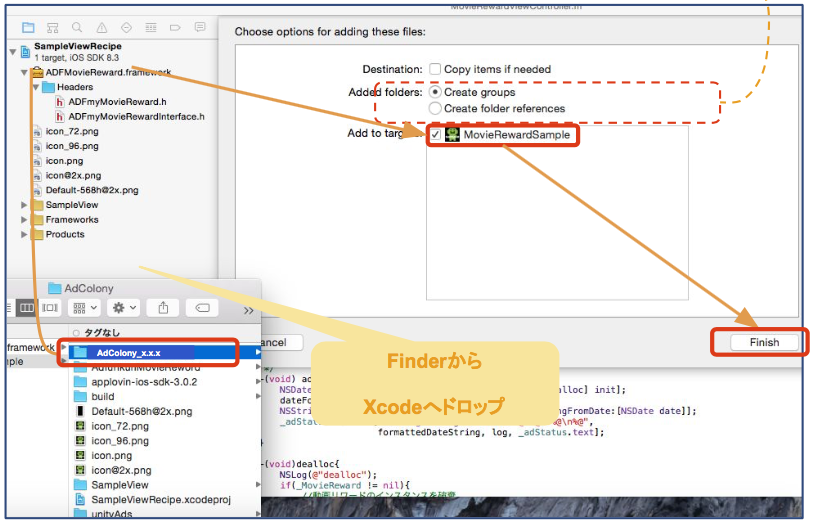The width and height of the screenshot is (813, 525).
Task: Open the Issue navigator warning icon
Action: [102, 27]
